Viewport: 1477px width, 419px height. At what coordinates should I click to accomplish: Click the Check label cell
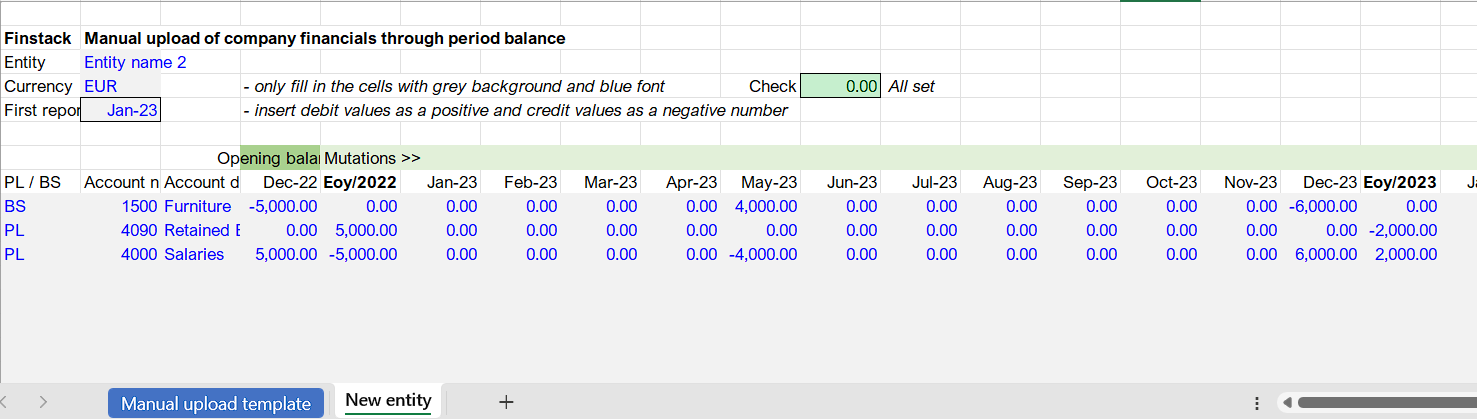click(x=760, y=86)
